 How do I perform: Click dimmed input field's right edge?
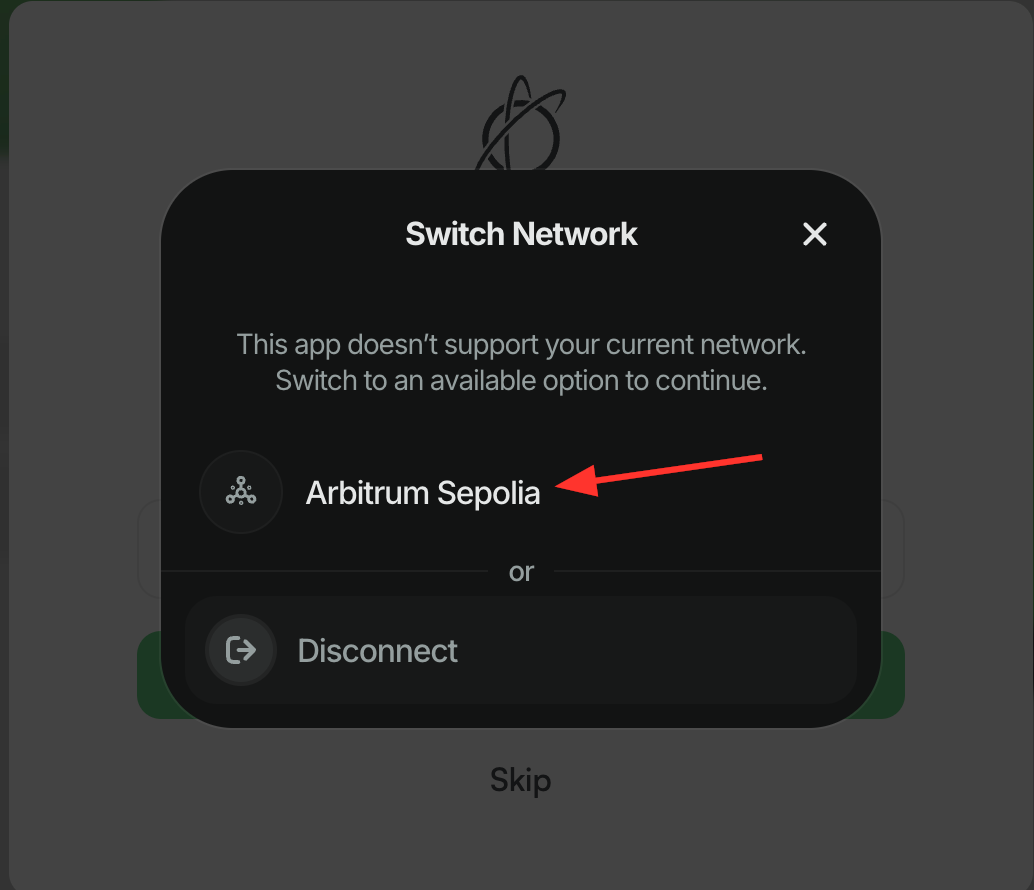tap(892, 549)
